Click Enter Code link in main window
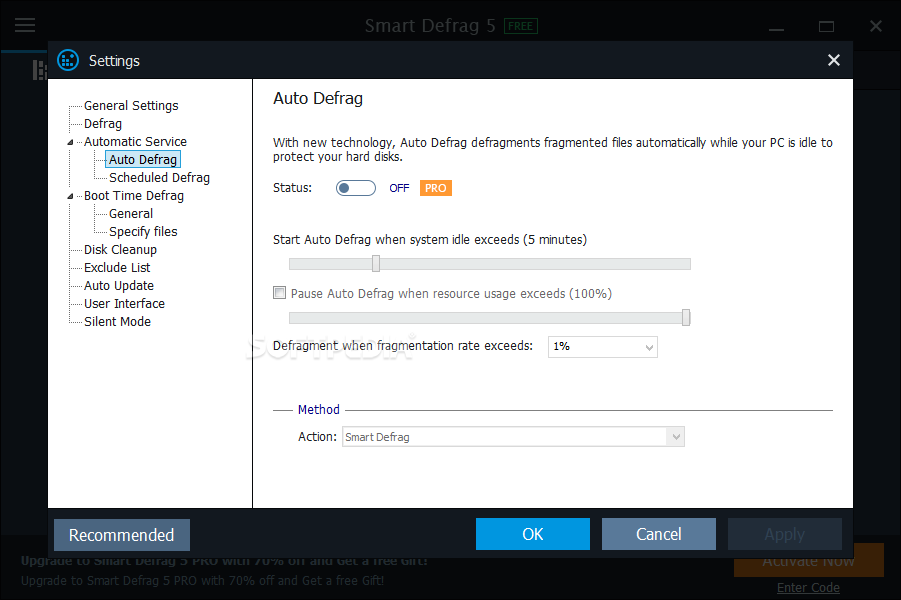901x600 pixels. click(x=808, y=587)
